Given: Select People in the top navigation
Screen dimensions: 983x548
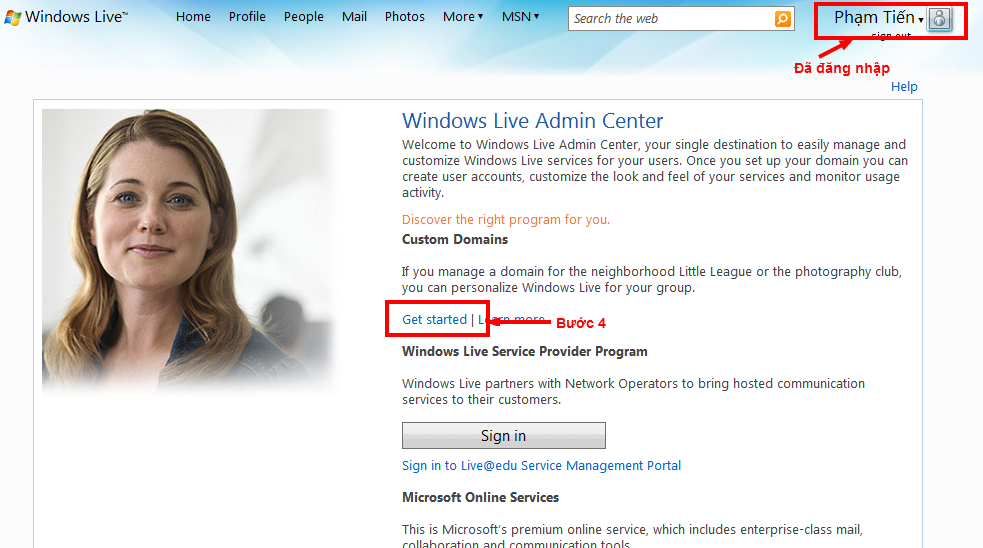Looking at the screenshot, I should click(x=303, y=17).
